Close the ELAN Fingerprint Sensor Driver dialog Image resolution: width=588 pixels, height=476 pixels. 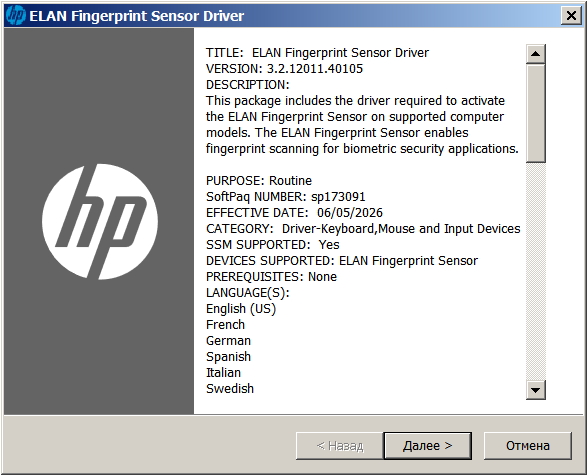coord(571,16)
